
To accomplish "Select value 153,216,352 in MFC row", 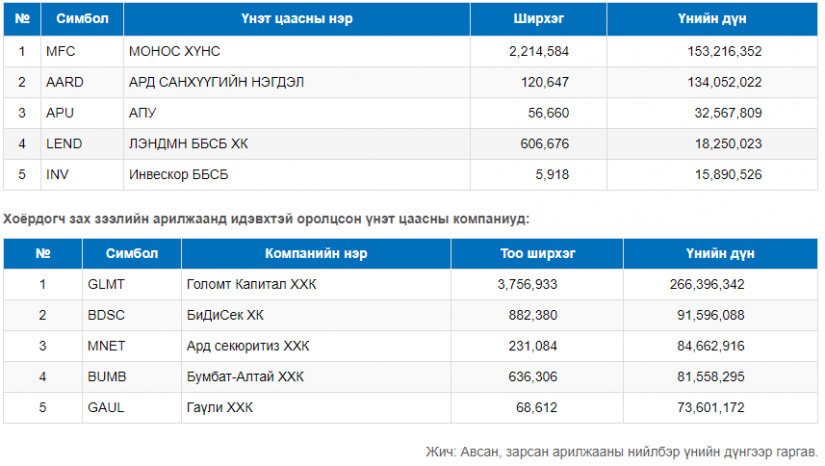I will click(x=724, y=51).
